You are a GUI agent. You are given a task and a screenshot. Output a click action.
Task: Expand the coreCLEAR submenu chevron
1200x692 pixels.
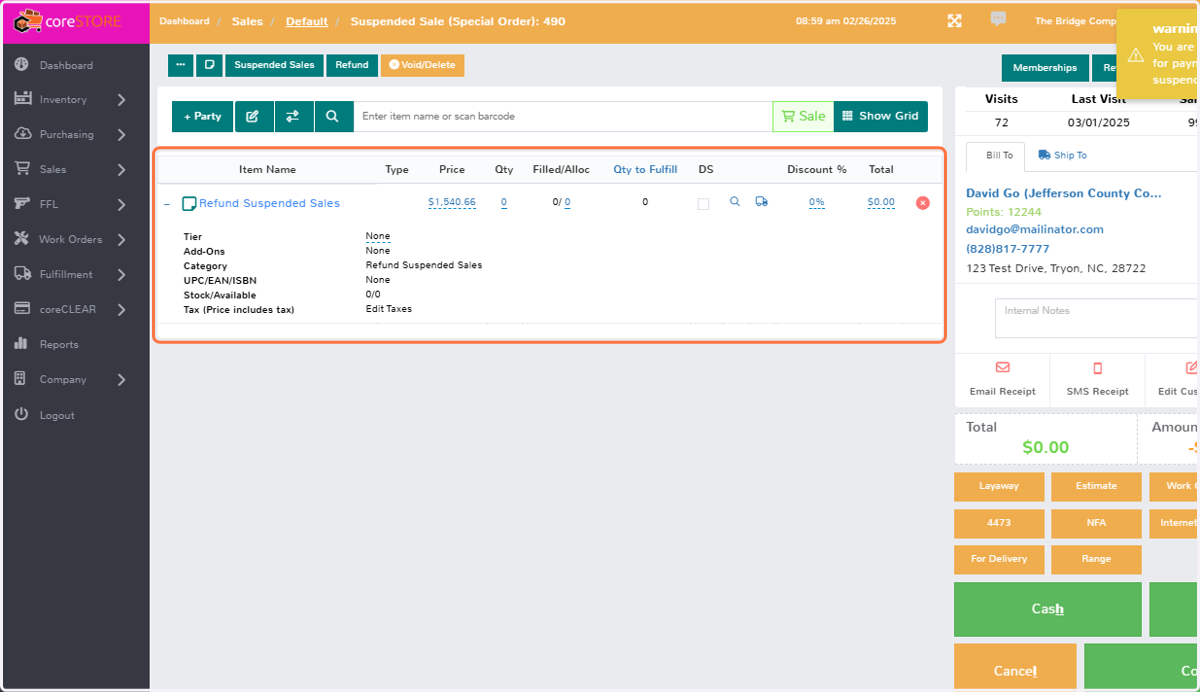121,310
